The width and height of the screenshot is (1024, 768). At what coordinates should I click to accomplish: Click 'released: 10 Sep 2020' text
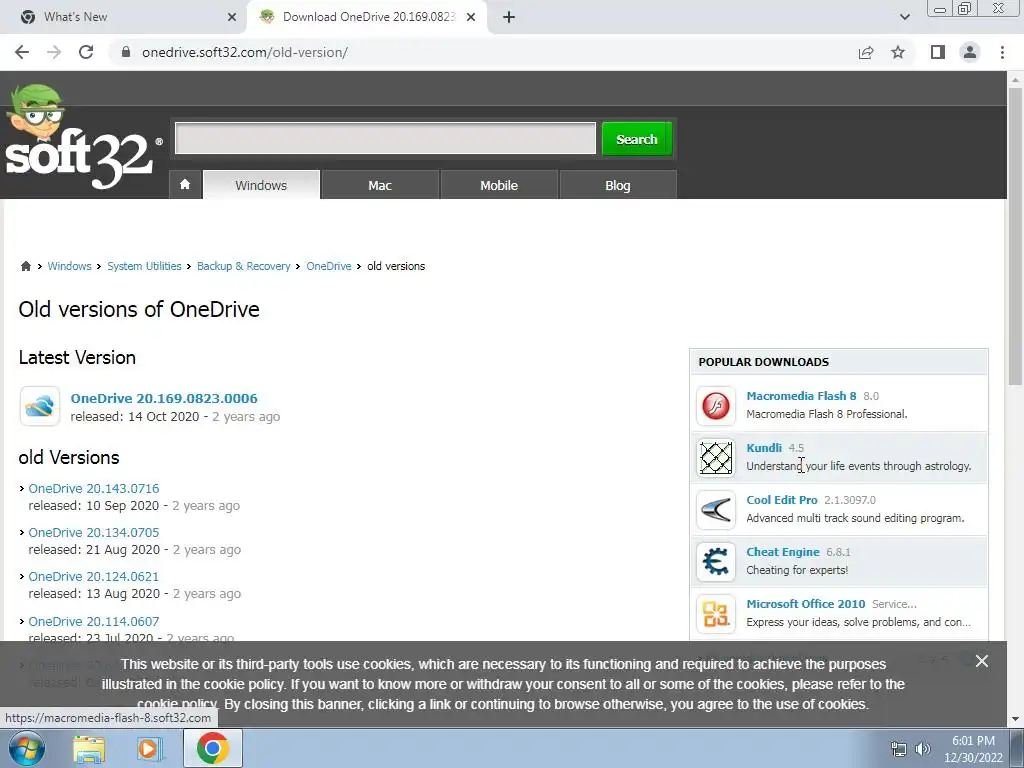tap(93, 505)
